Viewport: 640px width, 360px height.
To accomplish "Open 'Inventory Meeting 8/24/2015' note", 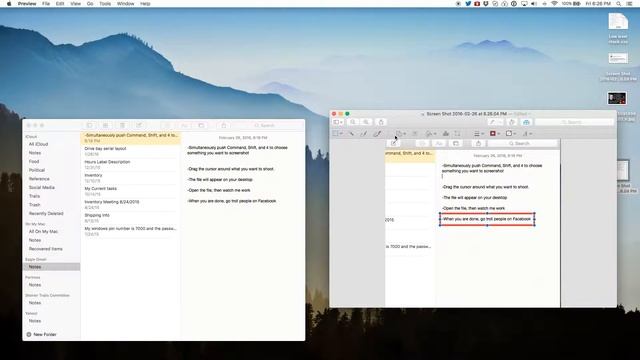I will pyautogui.click(x=131, y=204).
